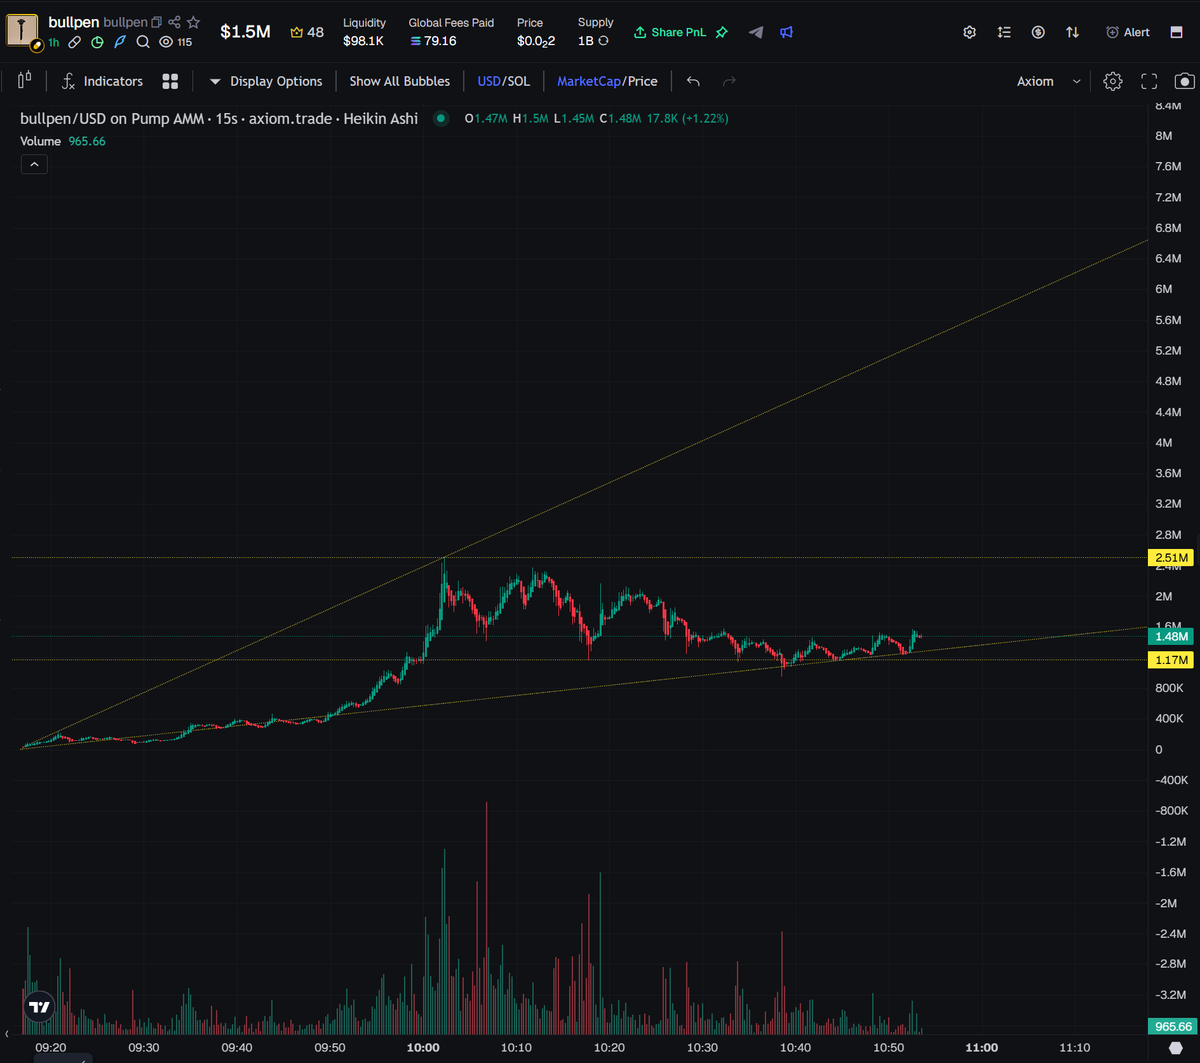Screen dimensions: 1200x1063
Task: Open the top bar settings gear icon
Action: coord(969,32)
